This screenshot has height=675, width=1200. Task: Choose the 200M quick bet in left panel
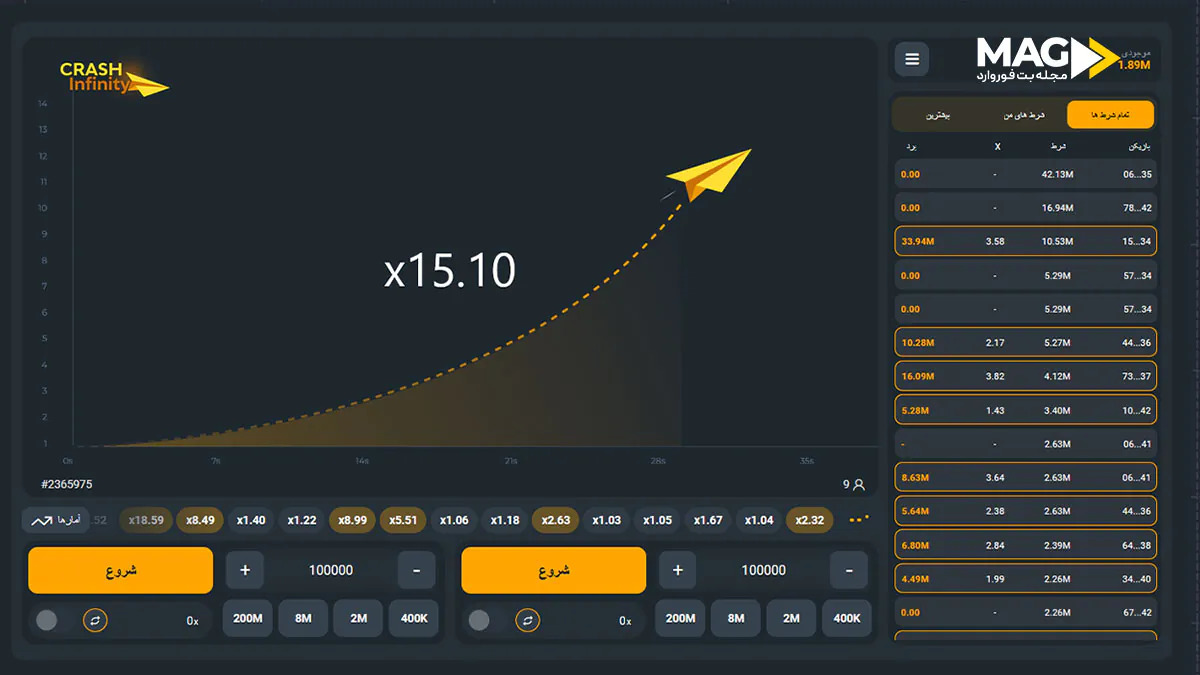click(x=247, y=618)
